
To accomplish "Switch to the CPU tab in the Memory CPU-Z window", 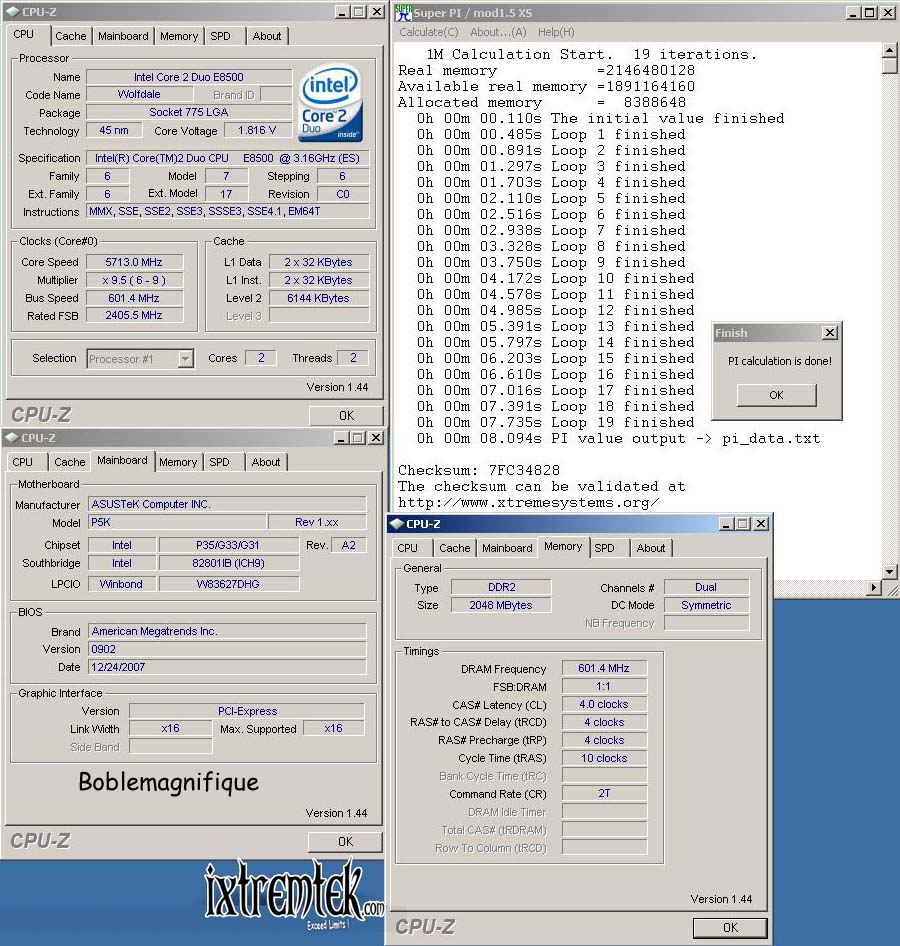I will [x=407, y=548].
